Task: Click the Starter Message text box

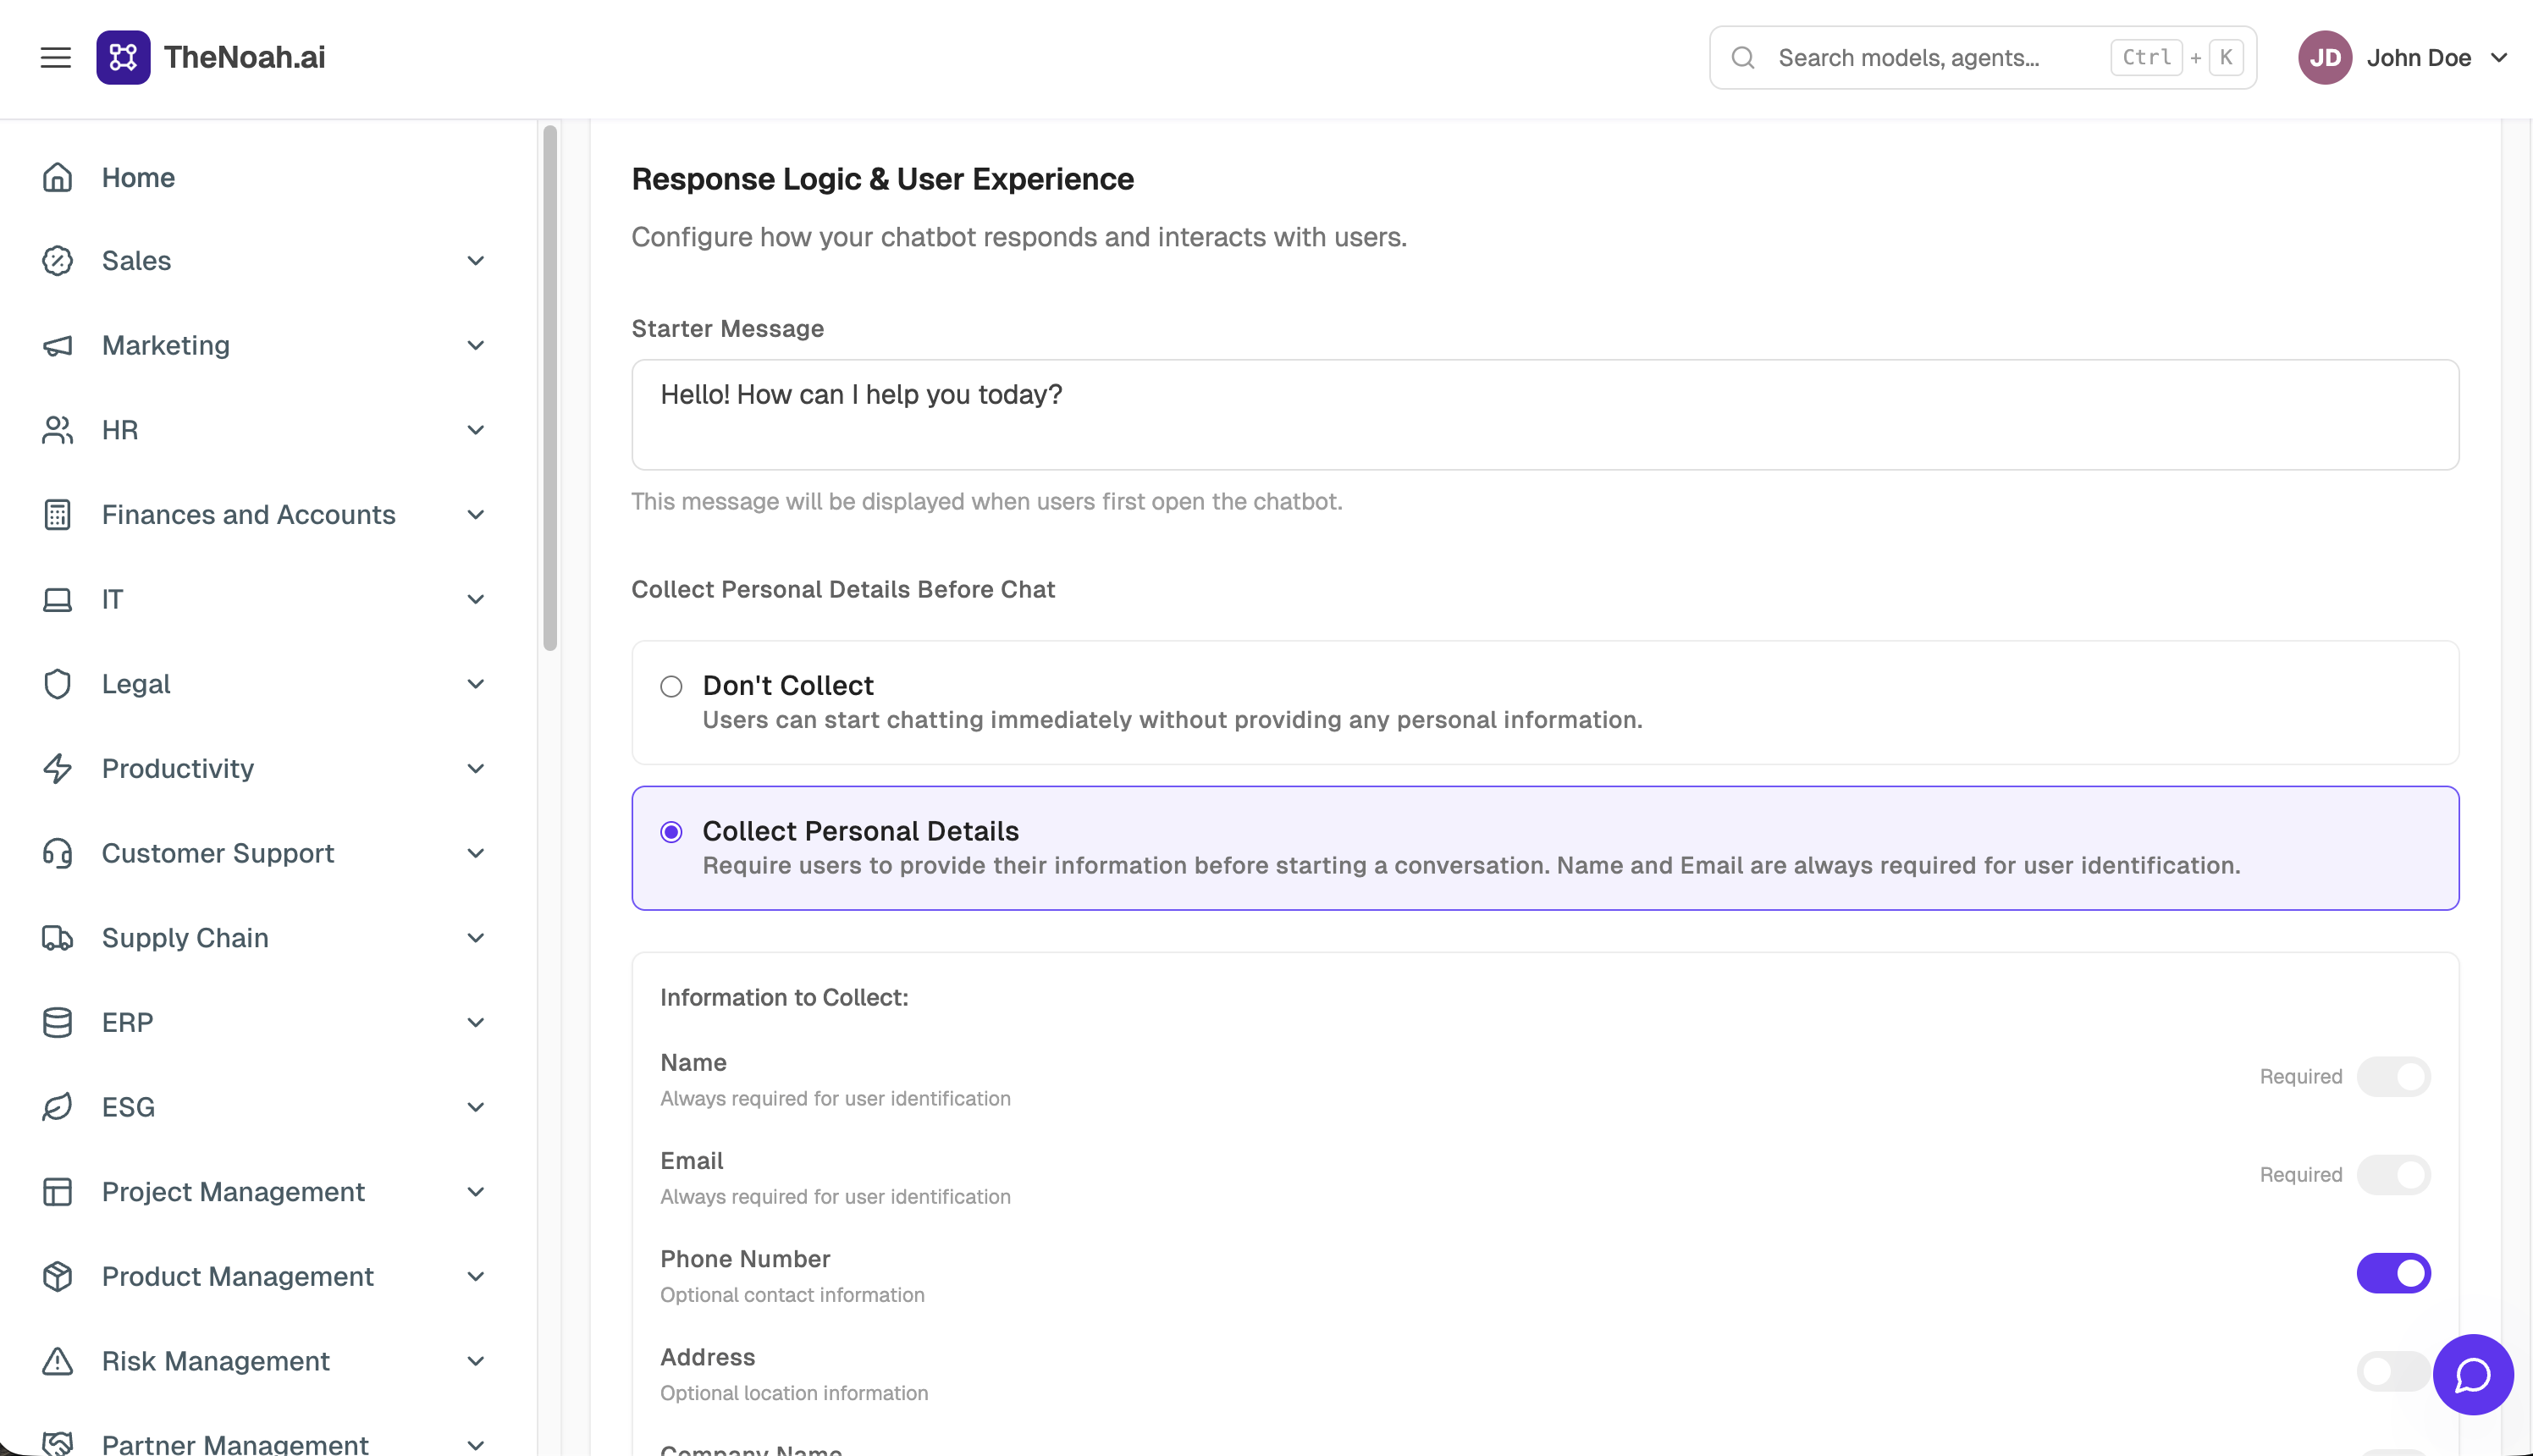Action: click(x=1545, y=415)
